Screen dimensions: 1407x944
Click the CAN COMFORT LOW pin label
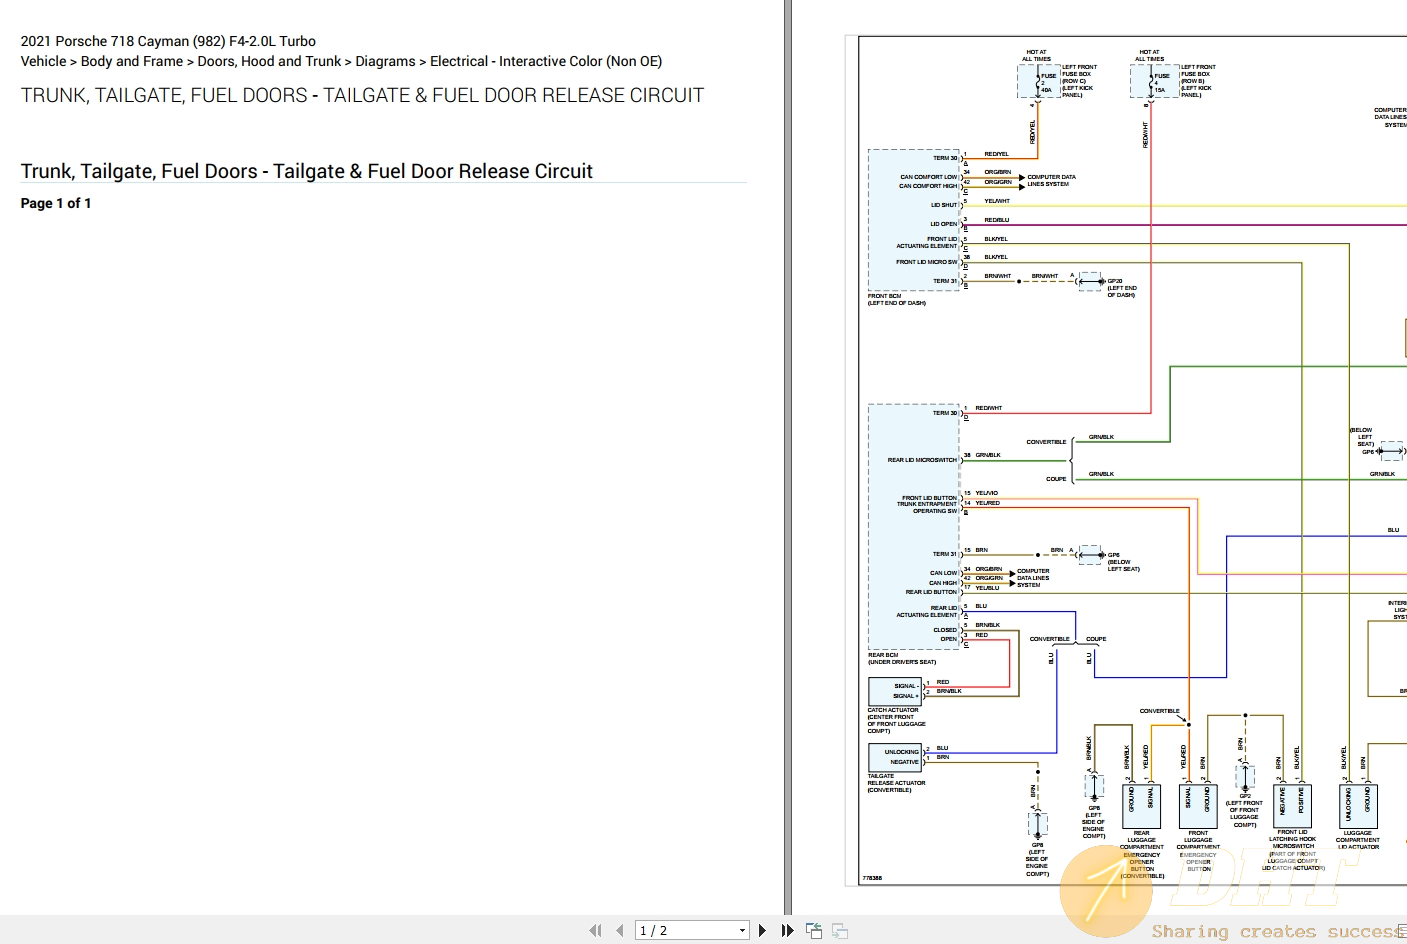tap(929, 177)
